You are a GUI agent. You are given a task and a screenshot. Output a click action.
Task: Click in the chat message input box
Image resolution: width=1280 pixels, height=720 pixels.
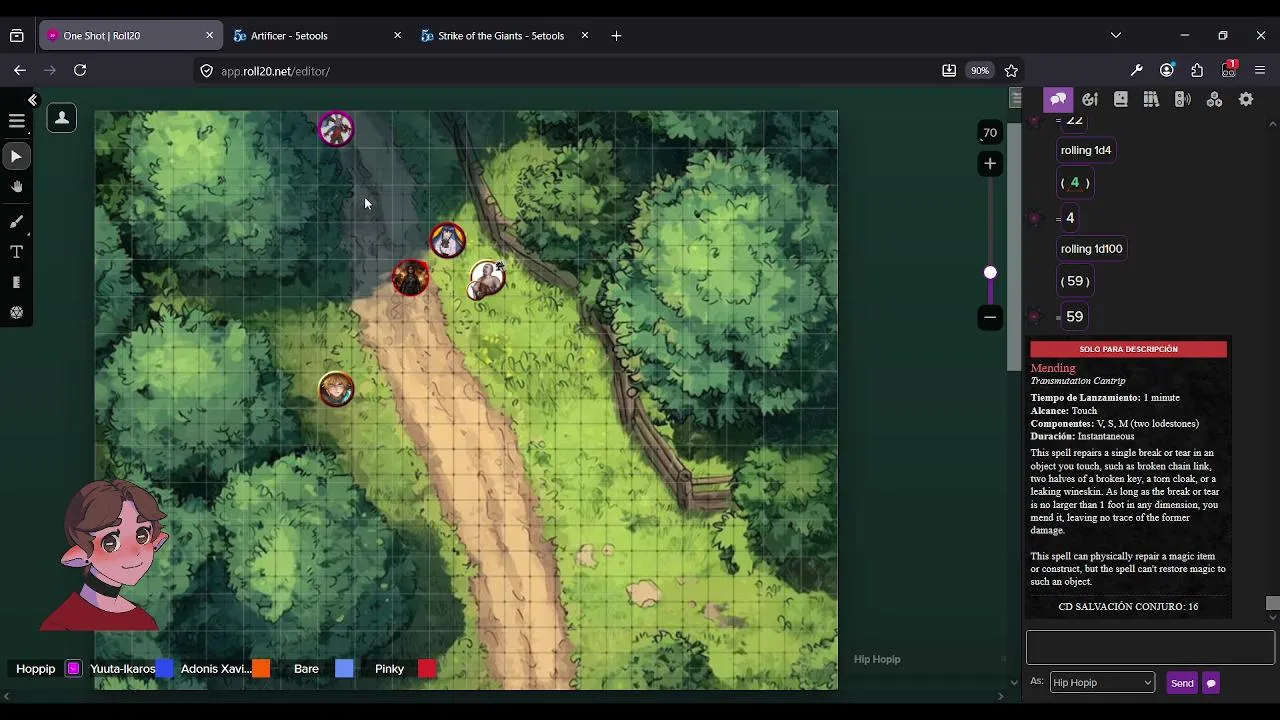tap(1150, 647)
